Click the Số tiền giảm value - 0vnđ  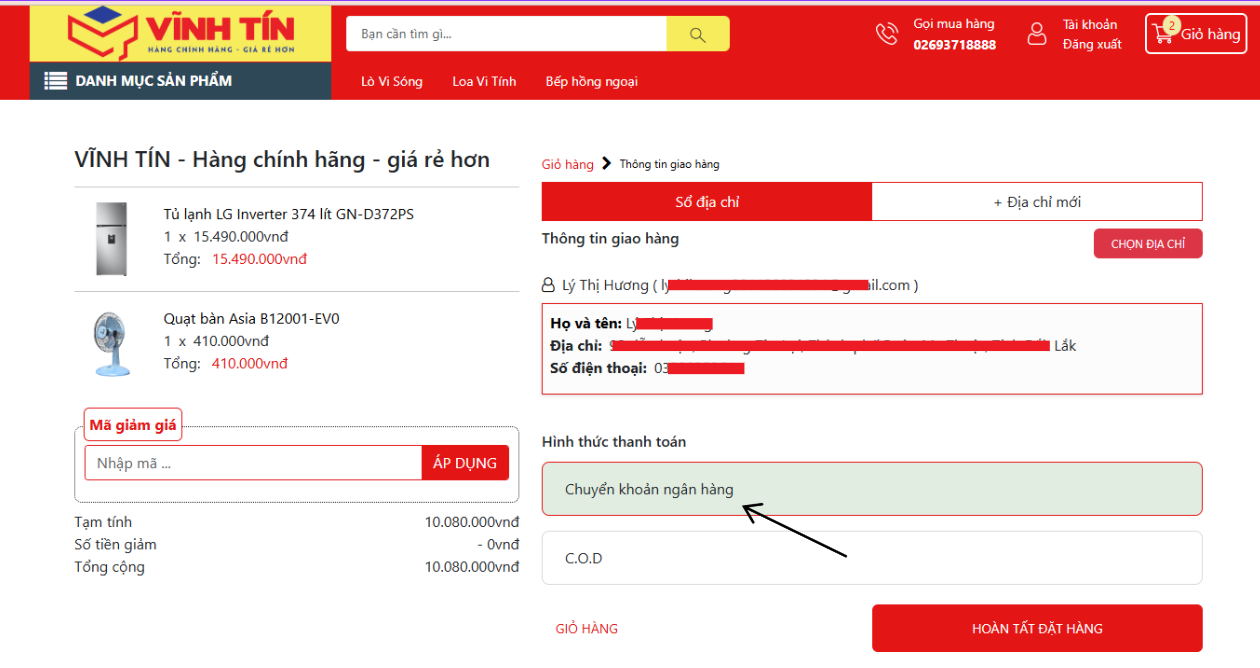click(x=499, y=545)
